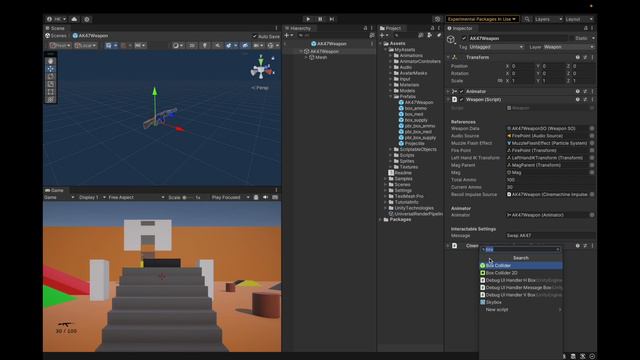The height and width of the screenshot is (360, 640).
Task: Open the account dropdown at top left
Action: pos(56,19)
